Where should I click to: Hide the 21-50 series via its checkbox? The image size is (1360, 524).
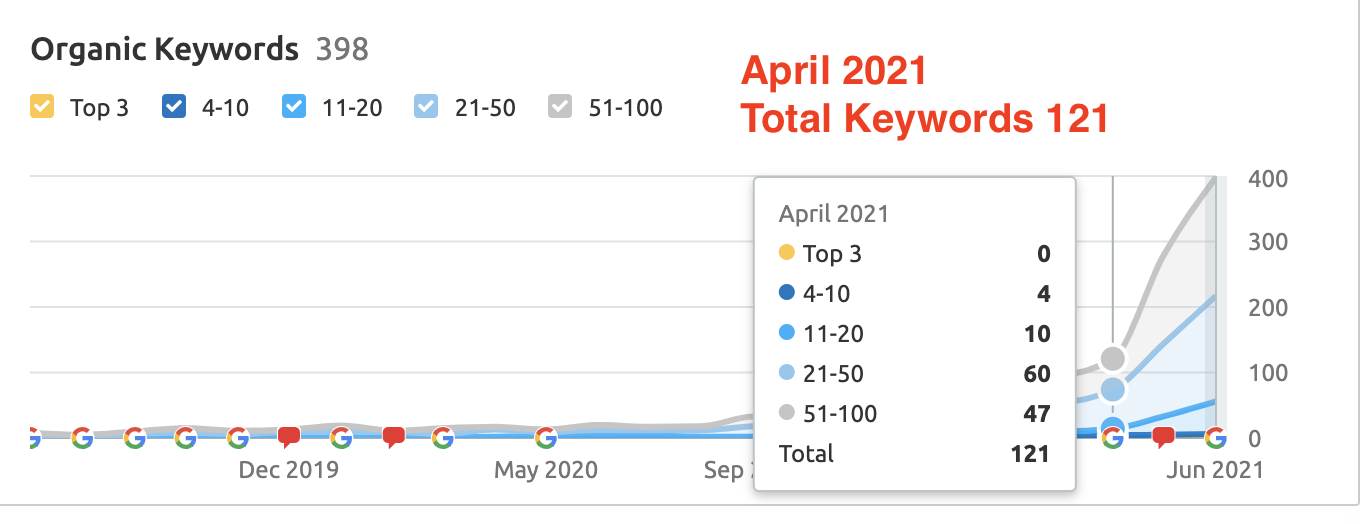pos(426,106)
